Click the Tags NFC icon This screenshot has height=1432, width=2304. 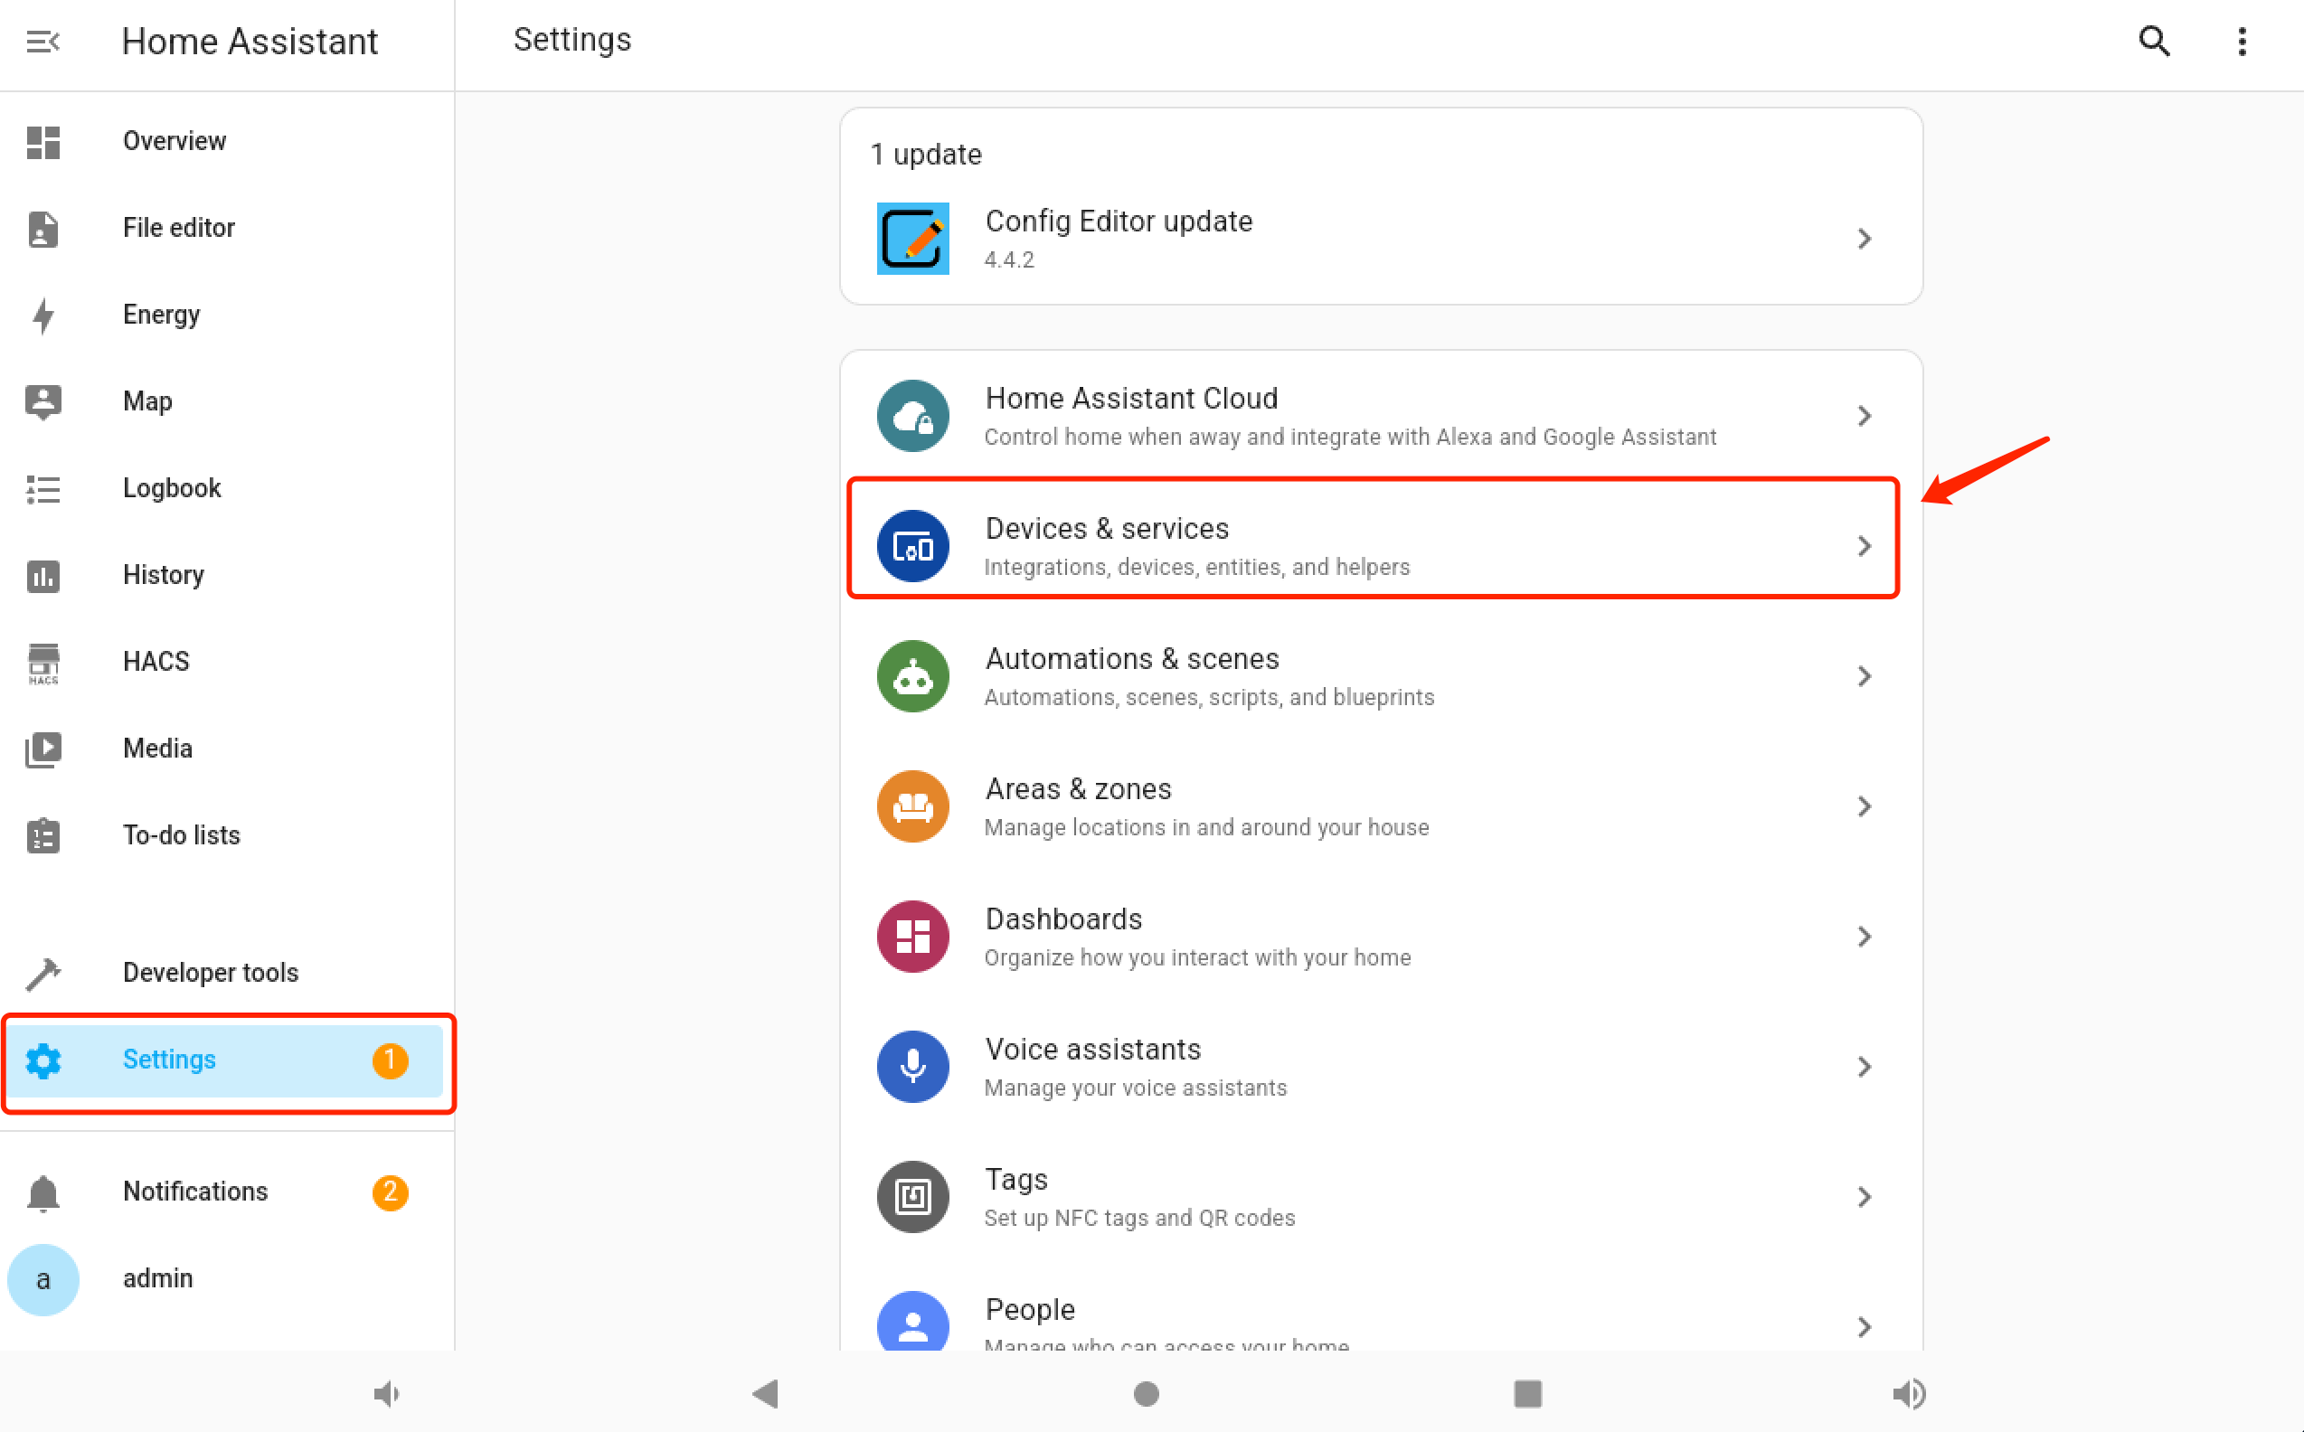point(912,1196)
